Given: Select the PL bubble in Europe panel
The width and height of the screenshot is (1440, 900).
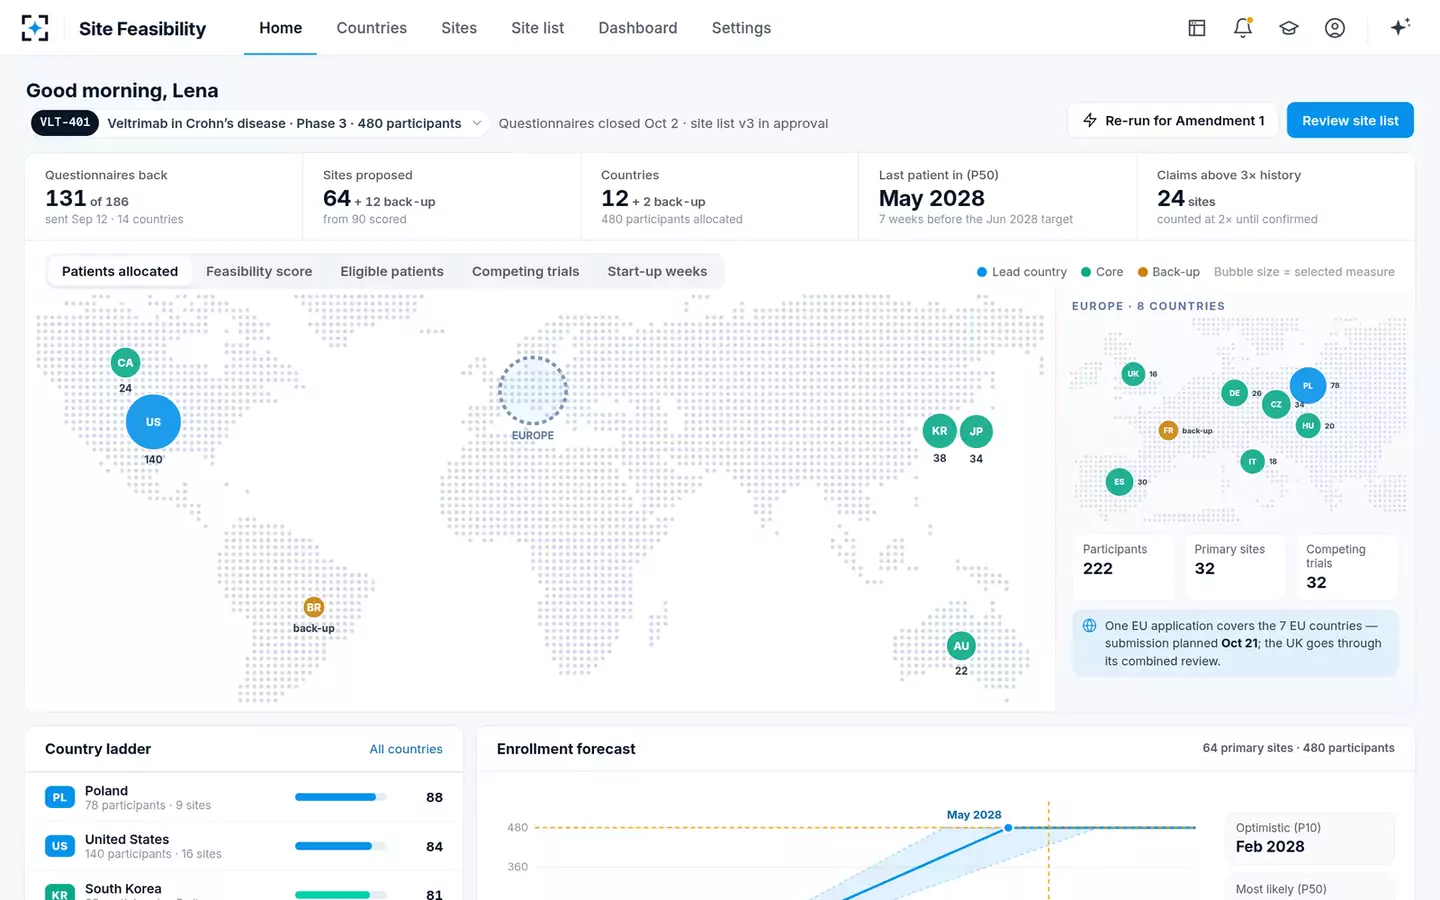Looking at the screenshot, I should click(x=1308, y=386).
